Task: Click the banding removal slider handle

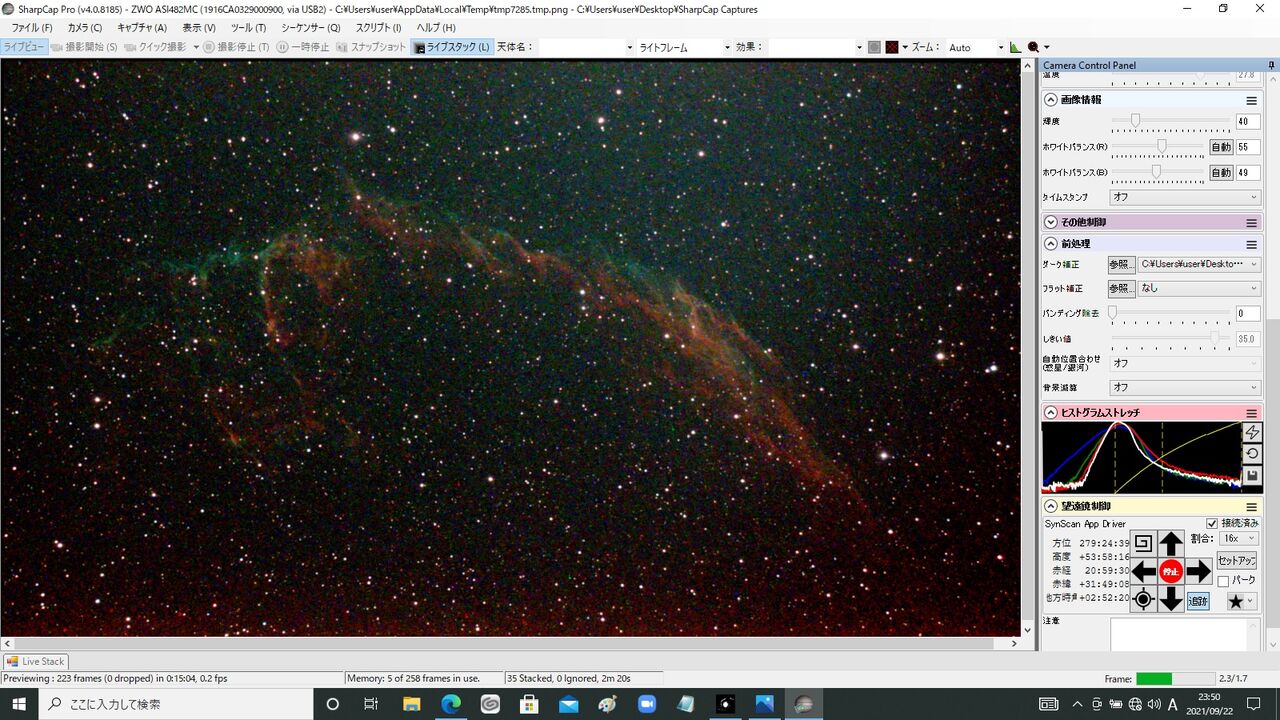Action: [1112, 313]
